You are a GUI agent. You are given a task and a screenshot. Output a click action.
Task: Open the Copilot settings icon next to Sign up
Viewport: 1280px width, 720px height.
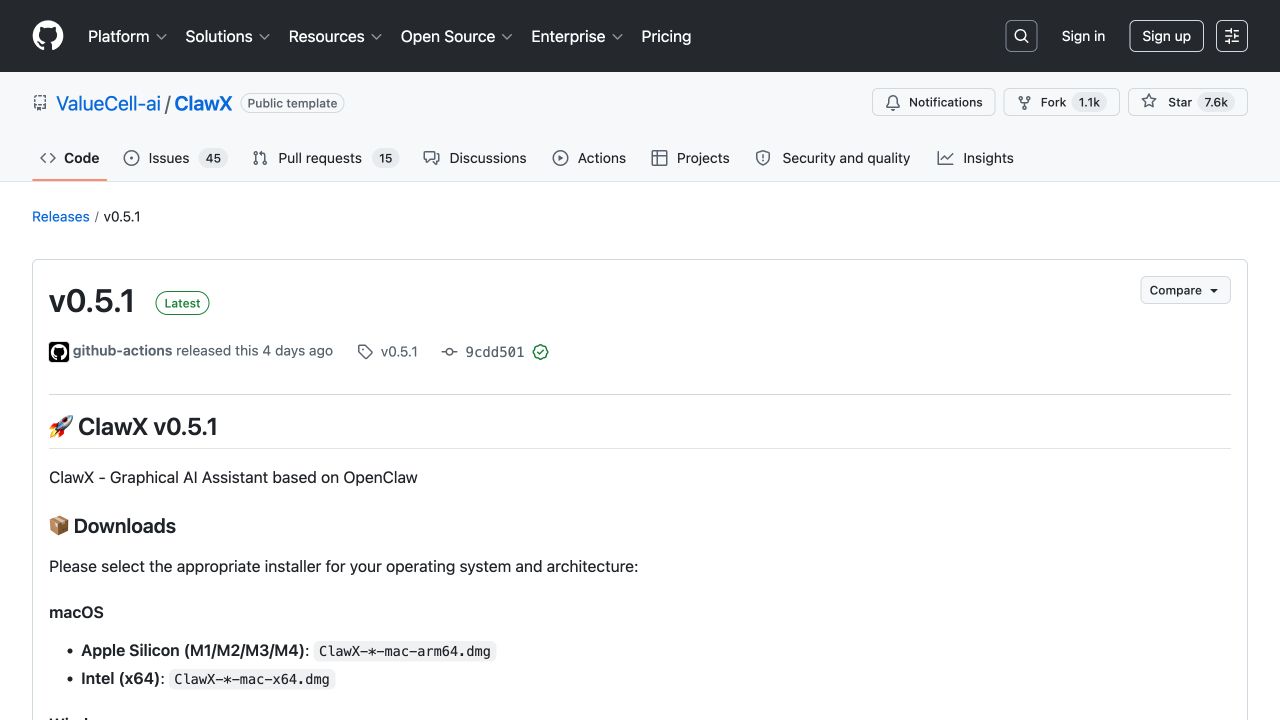click(x=1232, y=36)
